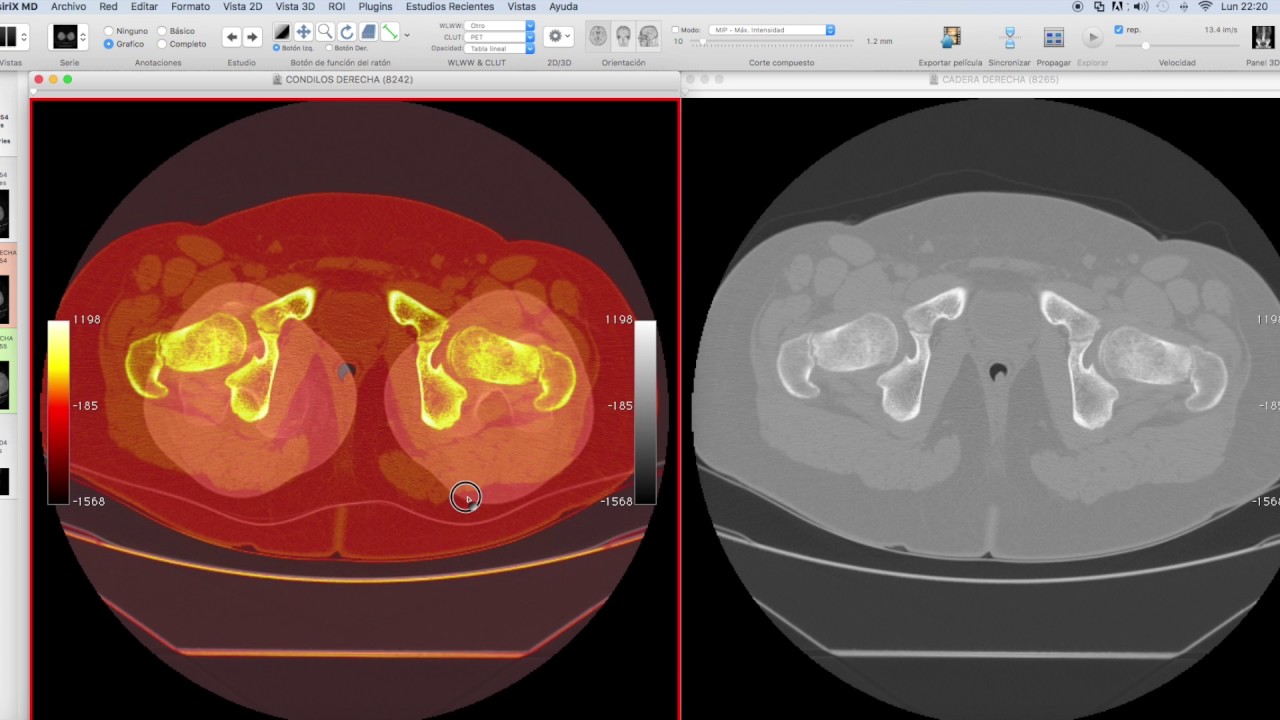
Task: Click the PET color scale bar on fused image
Action: point(59,411)
